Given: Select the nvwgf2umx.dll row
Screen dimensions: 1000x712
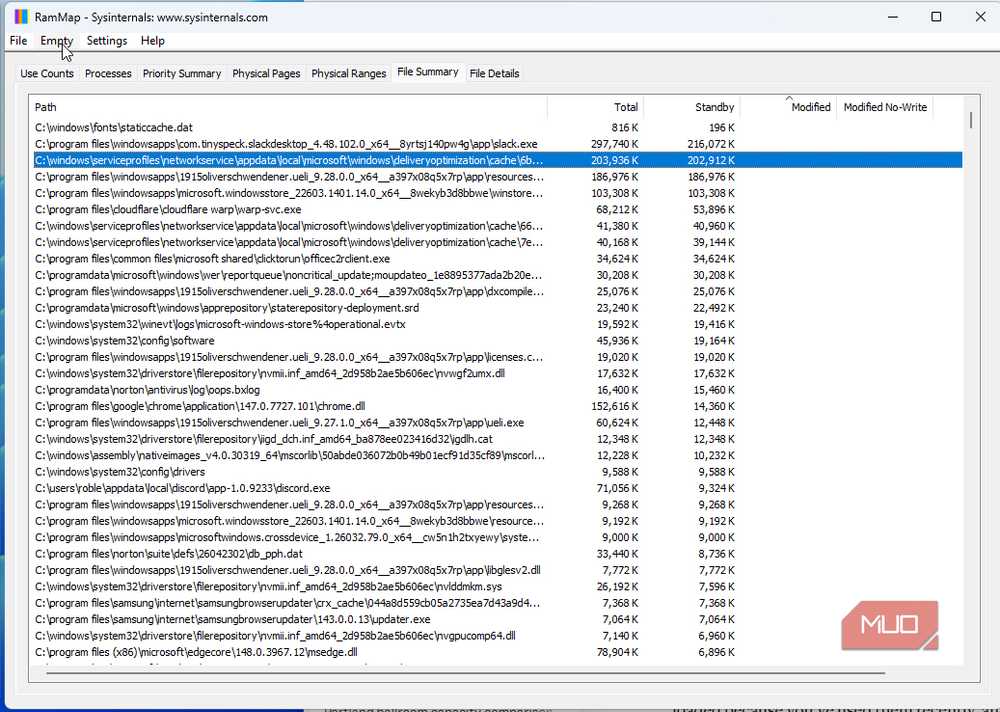Looking at the screenshot, I should tap(497, 373).
